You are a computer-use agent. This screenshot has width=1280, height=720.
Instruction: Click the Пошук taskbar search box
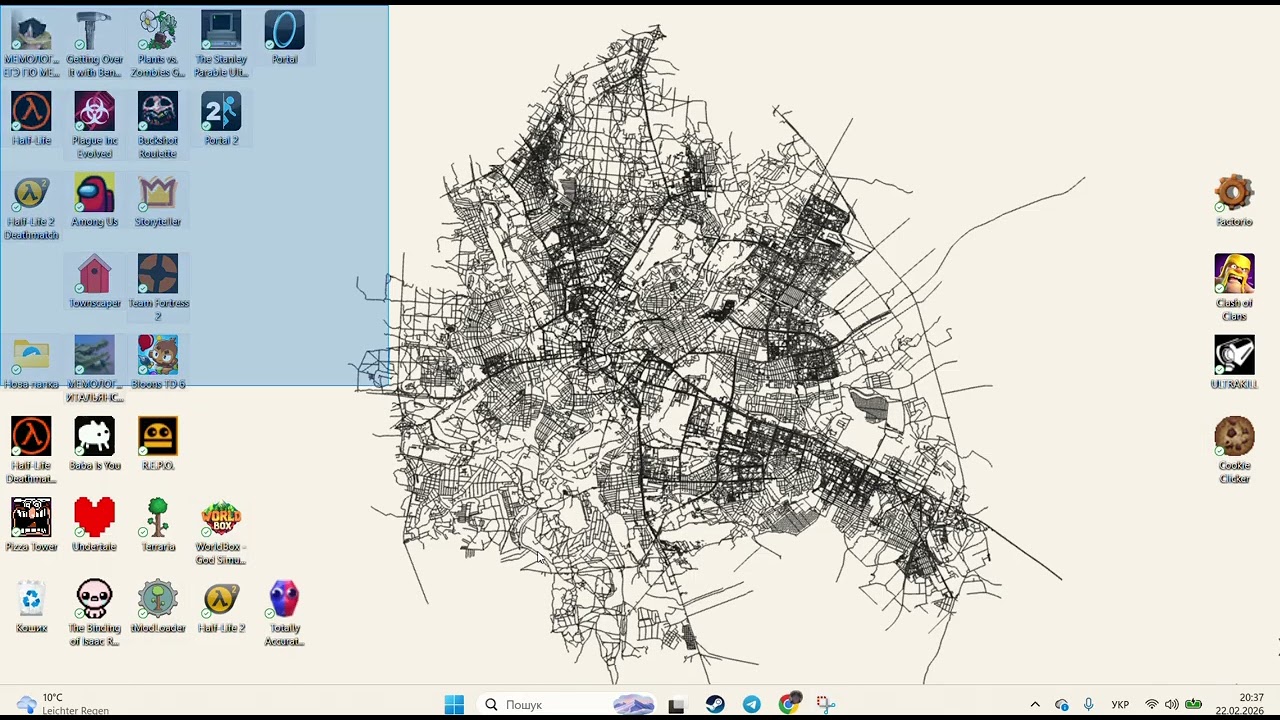(566, 704)
